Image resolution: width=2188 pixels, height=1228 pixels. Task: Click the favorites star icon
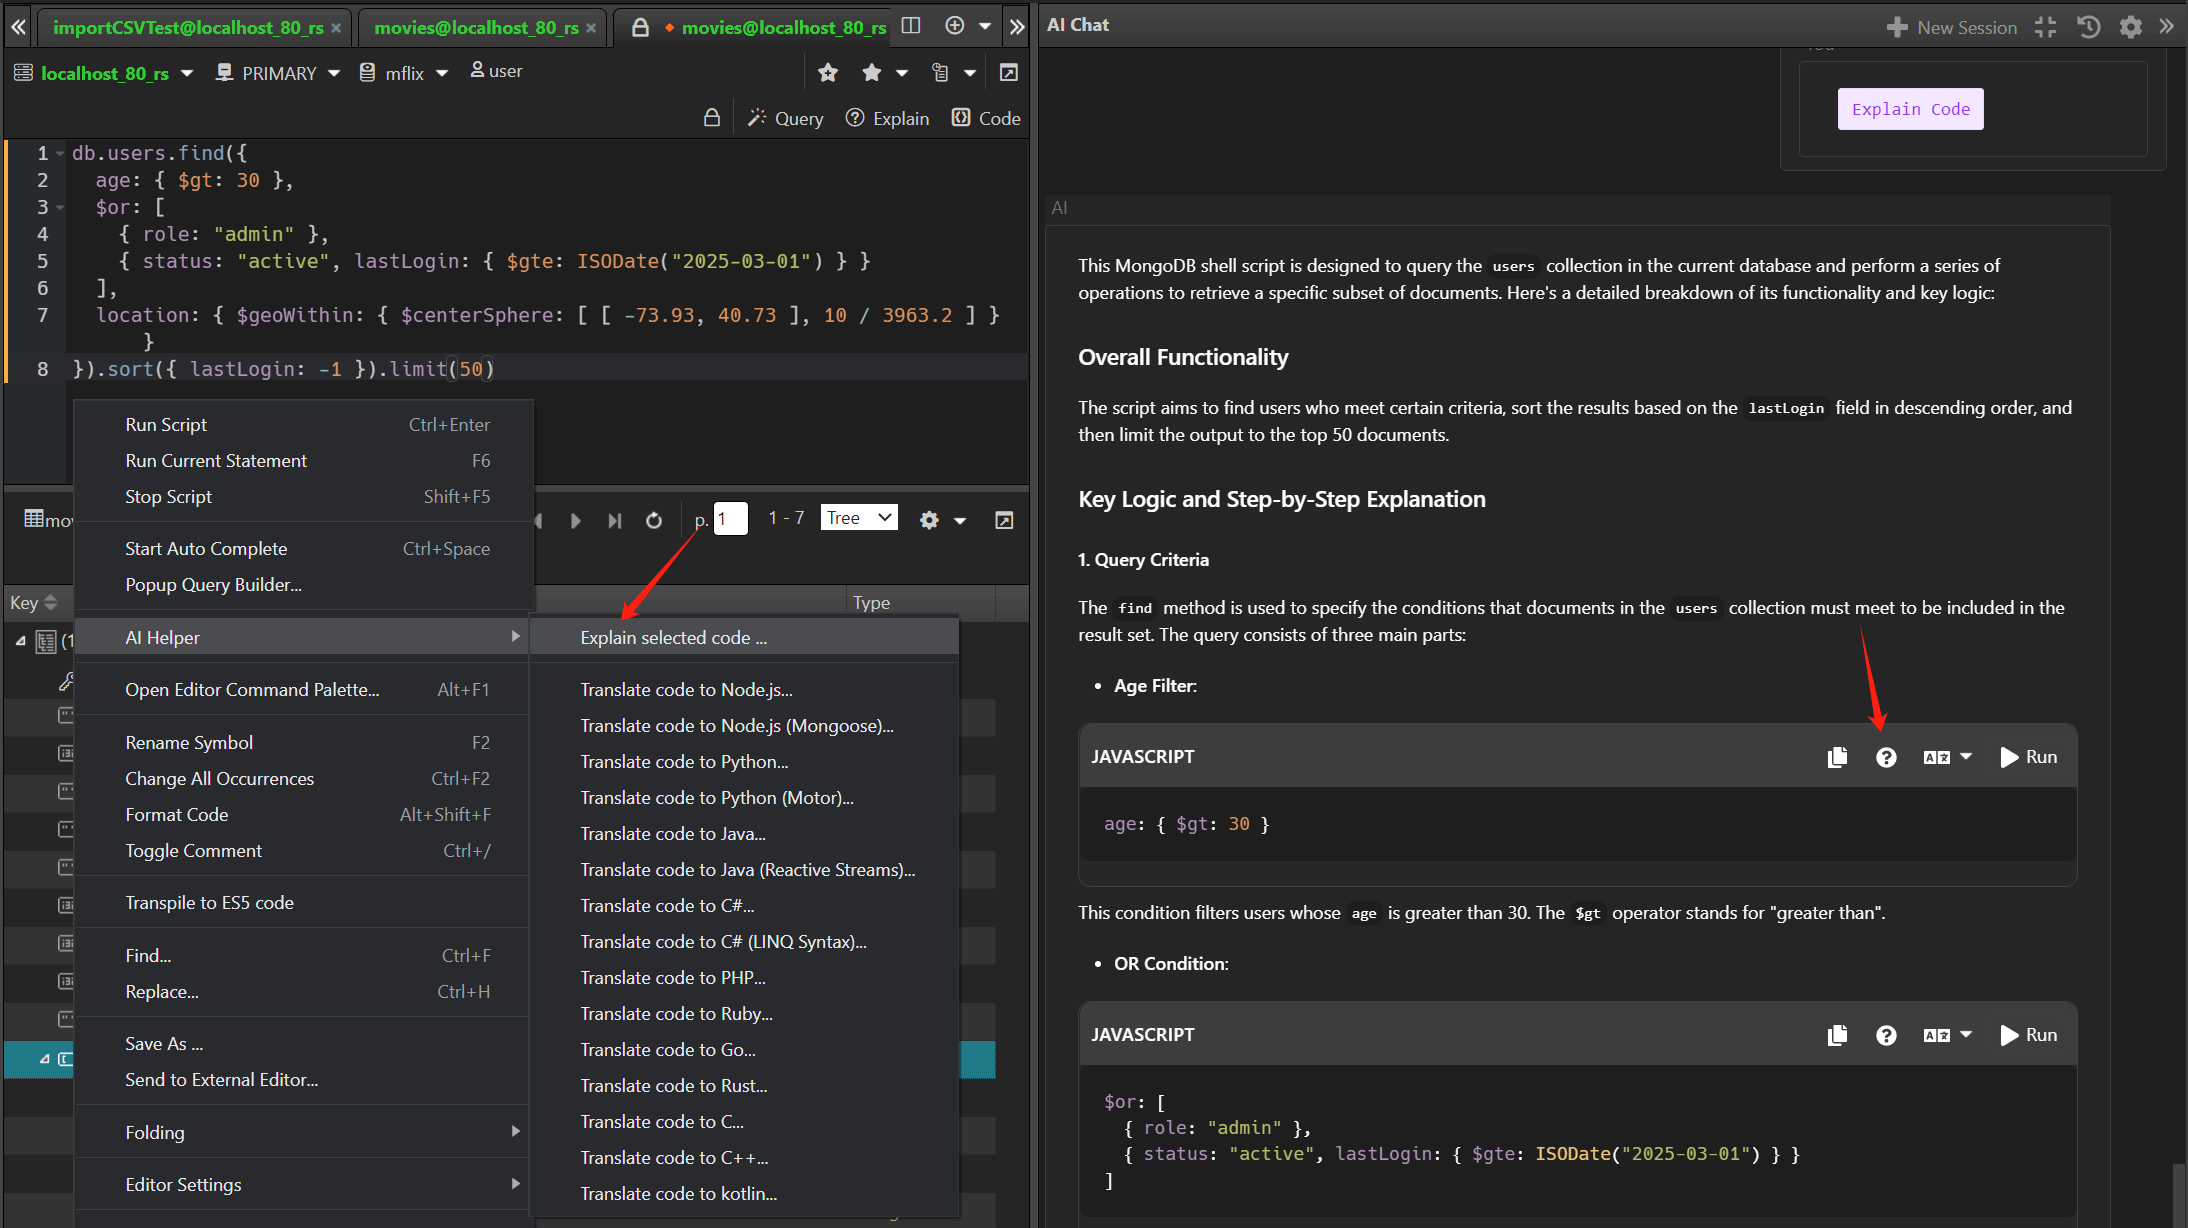[x=872, y=72]
